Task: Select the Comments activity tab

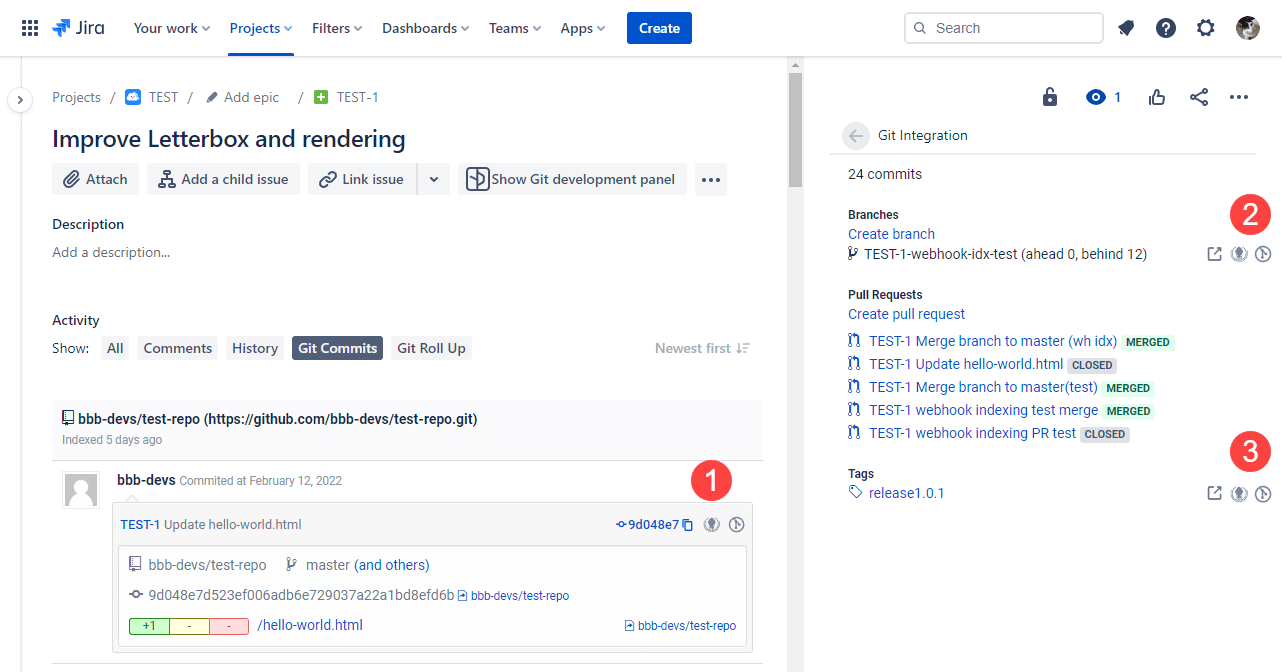Action: tap(178, 348)
